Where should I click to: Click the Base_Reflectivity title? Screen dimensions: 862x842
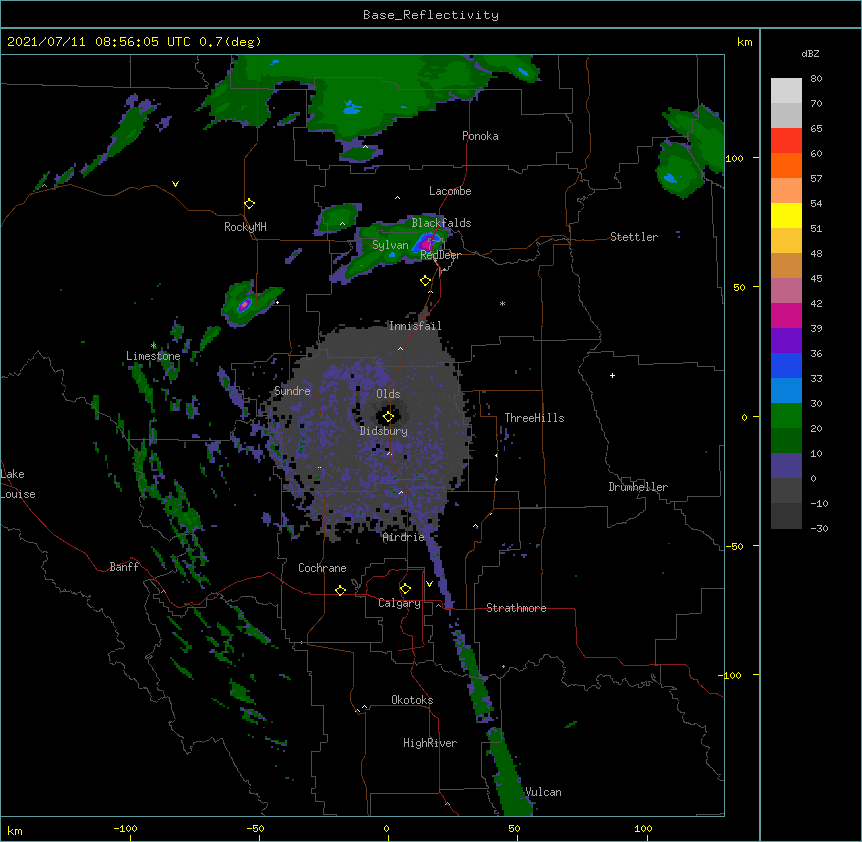point(431,15)
